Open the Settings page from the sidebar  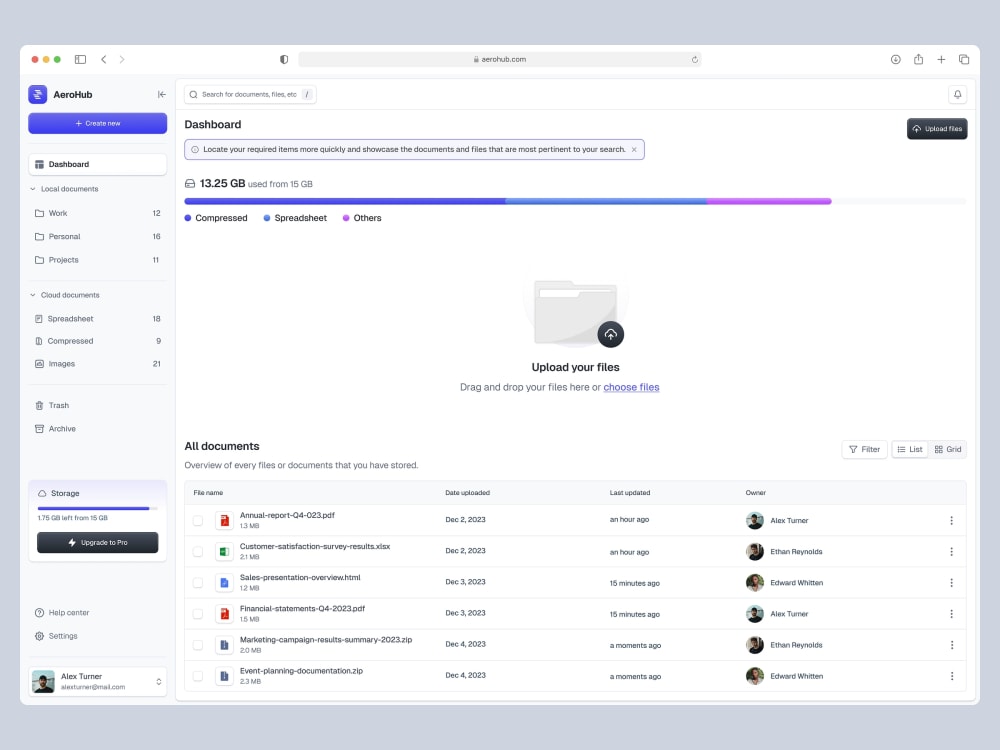click(x=63, y=636)
